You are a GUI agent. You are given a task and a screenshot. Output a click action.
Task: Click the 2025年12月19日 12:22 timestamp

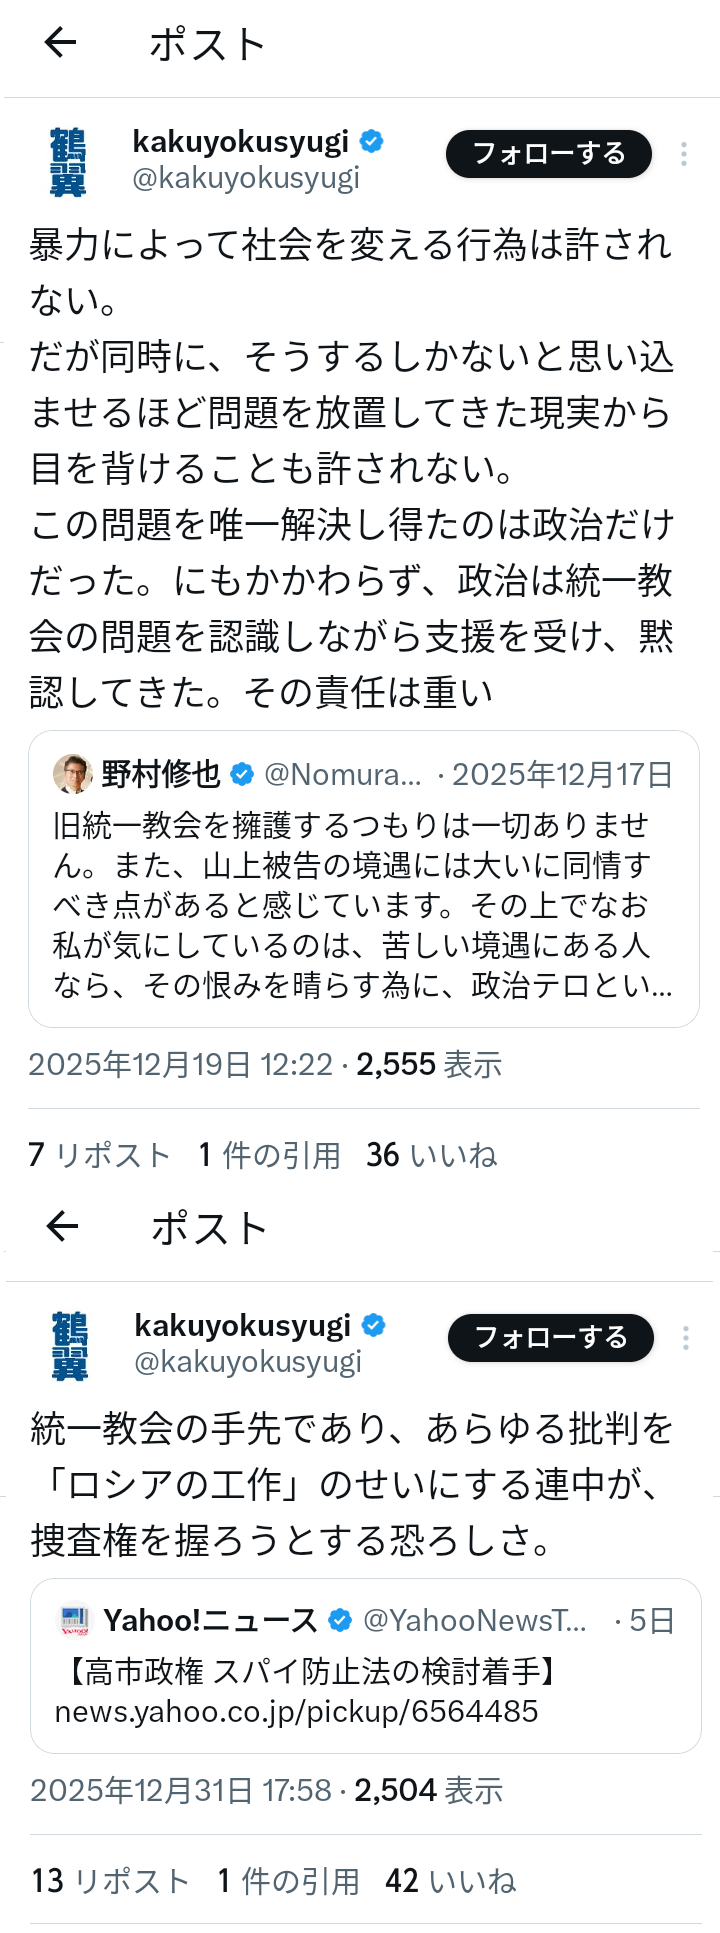point(180,1065)
